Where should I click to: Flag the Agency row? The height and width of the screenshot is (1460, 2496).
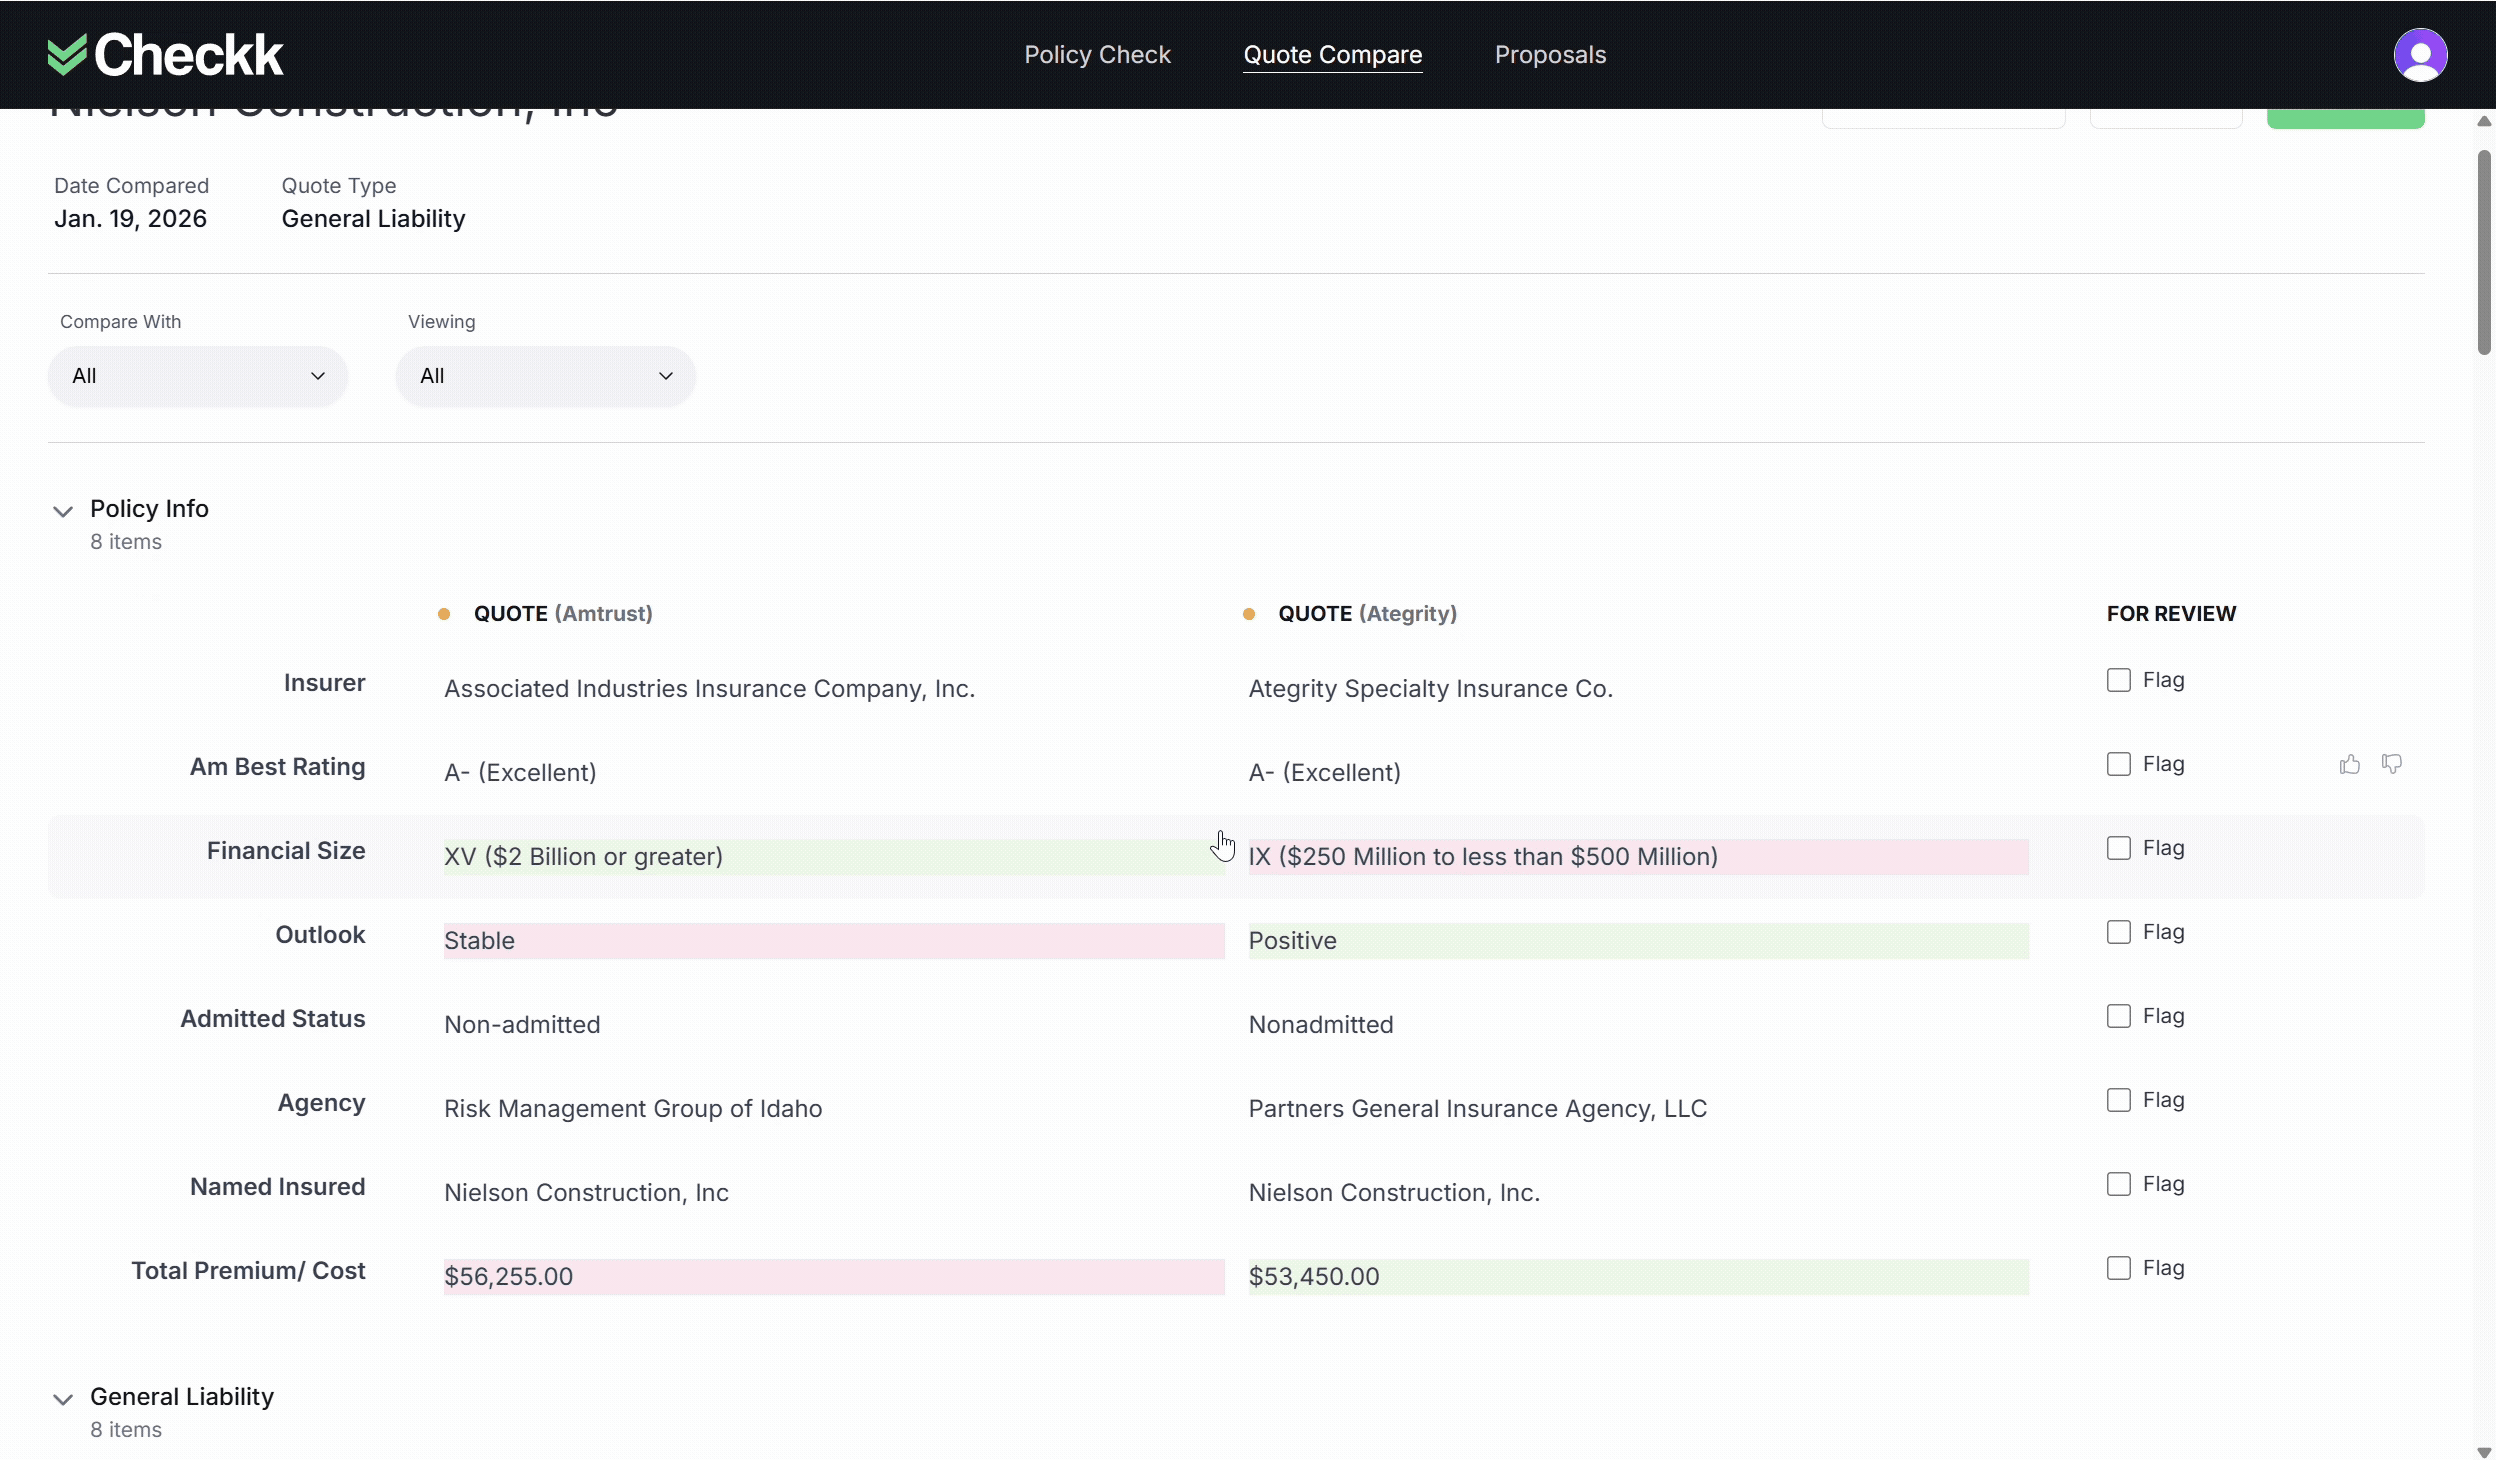point(2118,1100)
